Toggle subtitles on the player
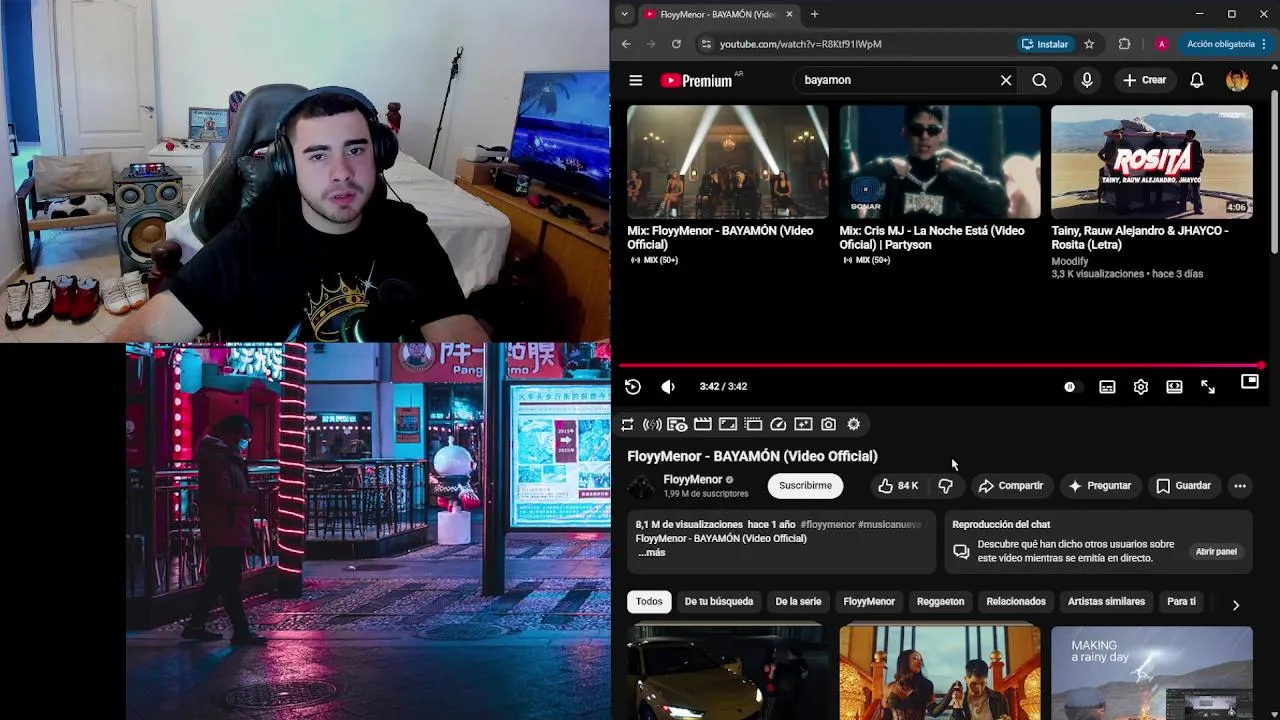Viewport: 1280px width, 720px height. (1107, 387)
